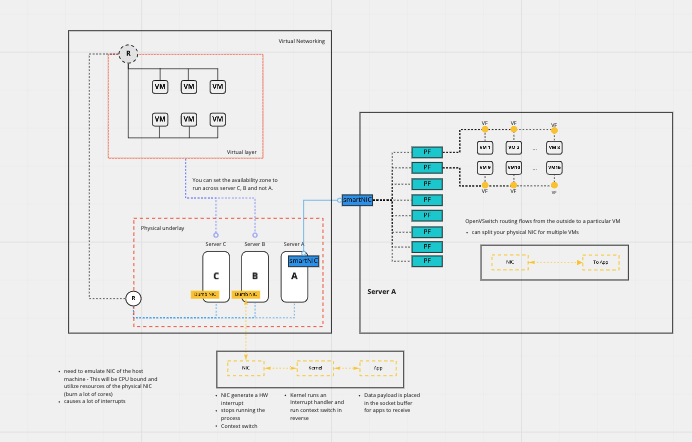Click the Server C rounded box
The height and width of the screenshot is (442, 692).
216,275
